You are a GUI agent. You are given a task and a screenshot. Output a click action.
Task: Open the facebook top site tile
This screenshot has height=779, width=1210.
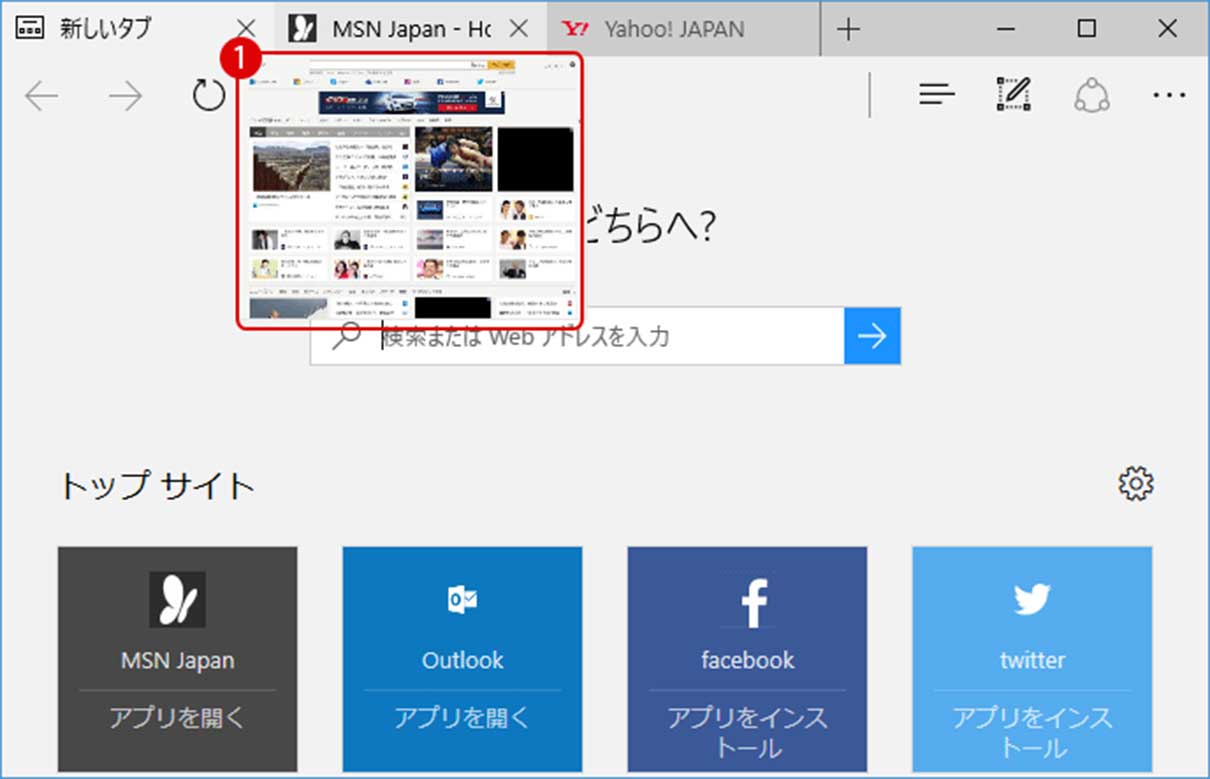click(x=747, y=659)
